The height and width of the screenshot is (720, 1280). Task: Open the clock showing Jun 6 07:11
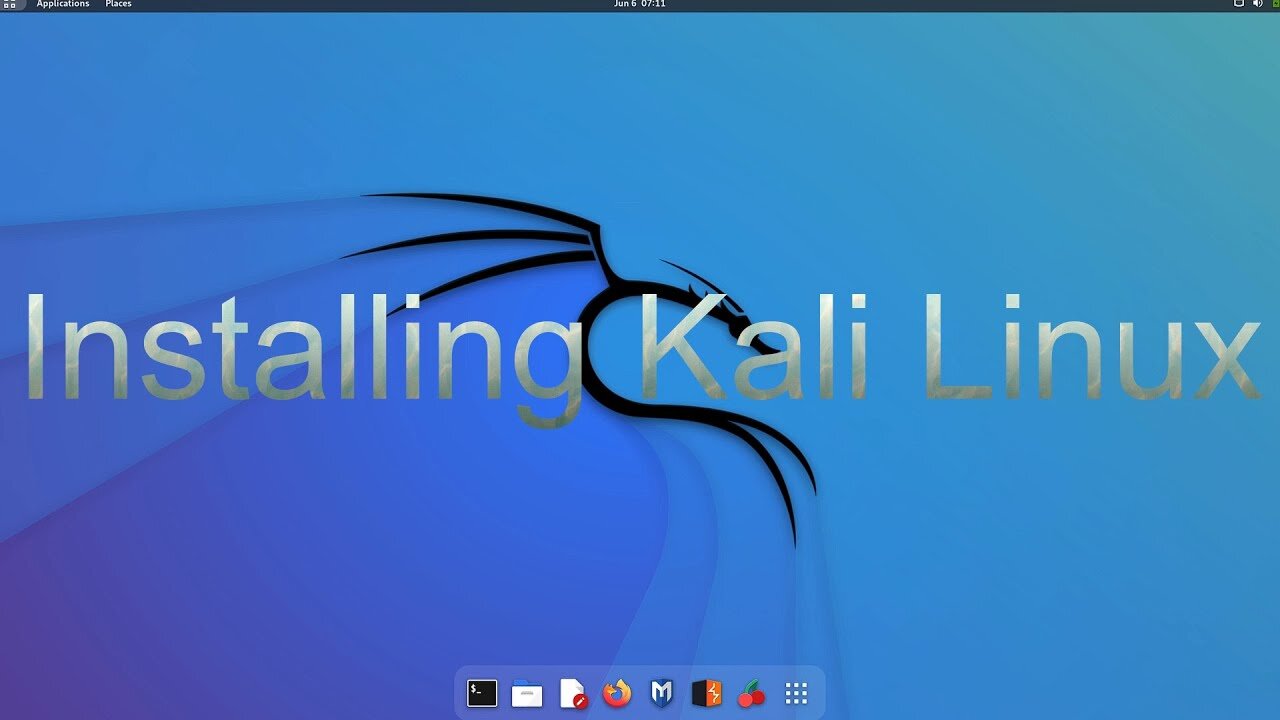pyautogui.click(x=640, y=4)
